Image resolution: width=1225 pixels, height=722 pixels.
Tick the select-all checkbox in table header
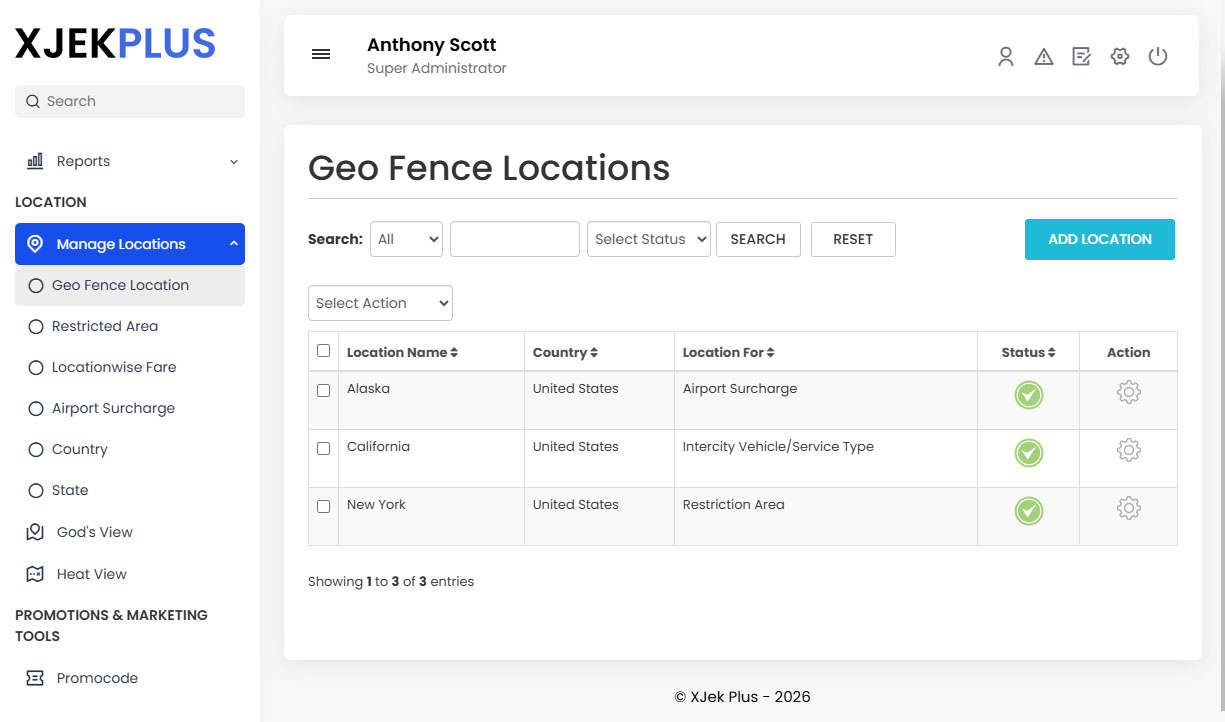pyautogui.click(x=323, y=351)
